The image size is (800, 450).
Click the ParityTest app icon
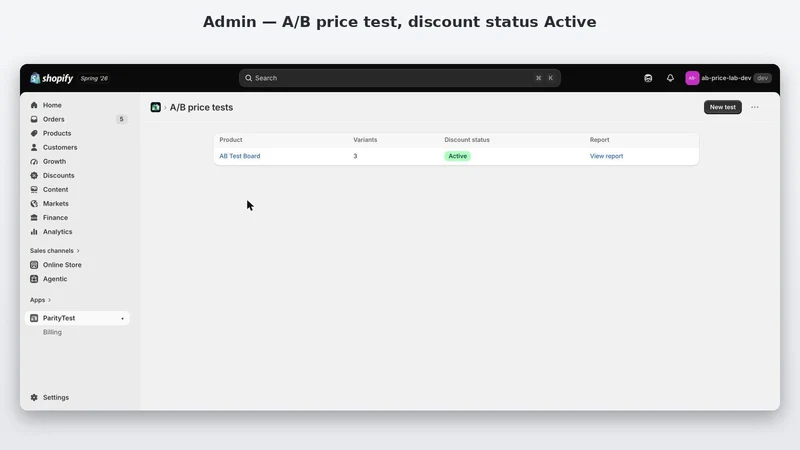[x=34, y=318]
